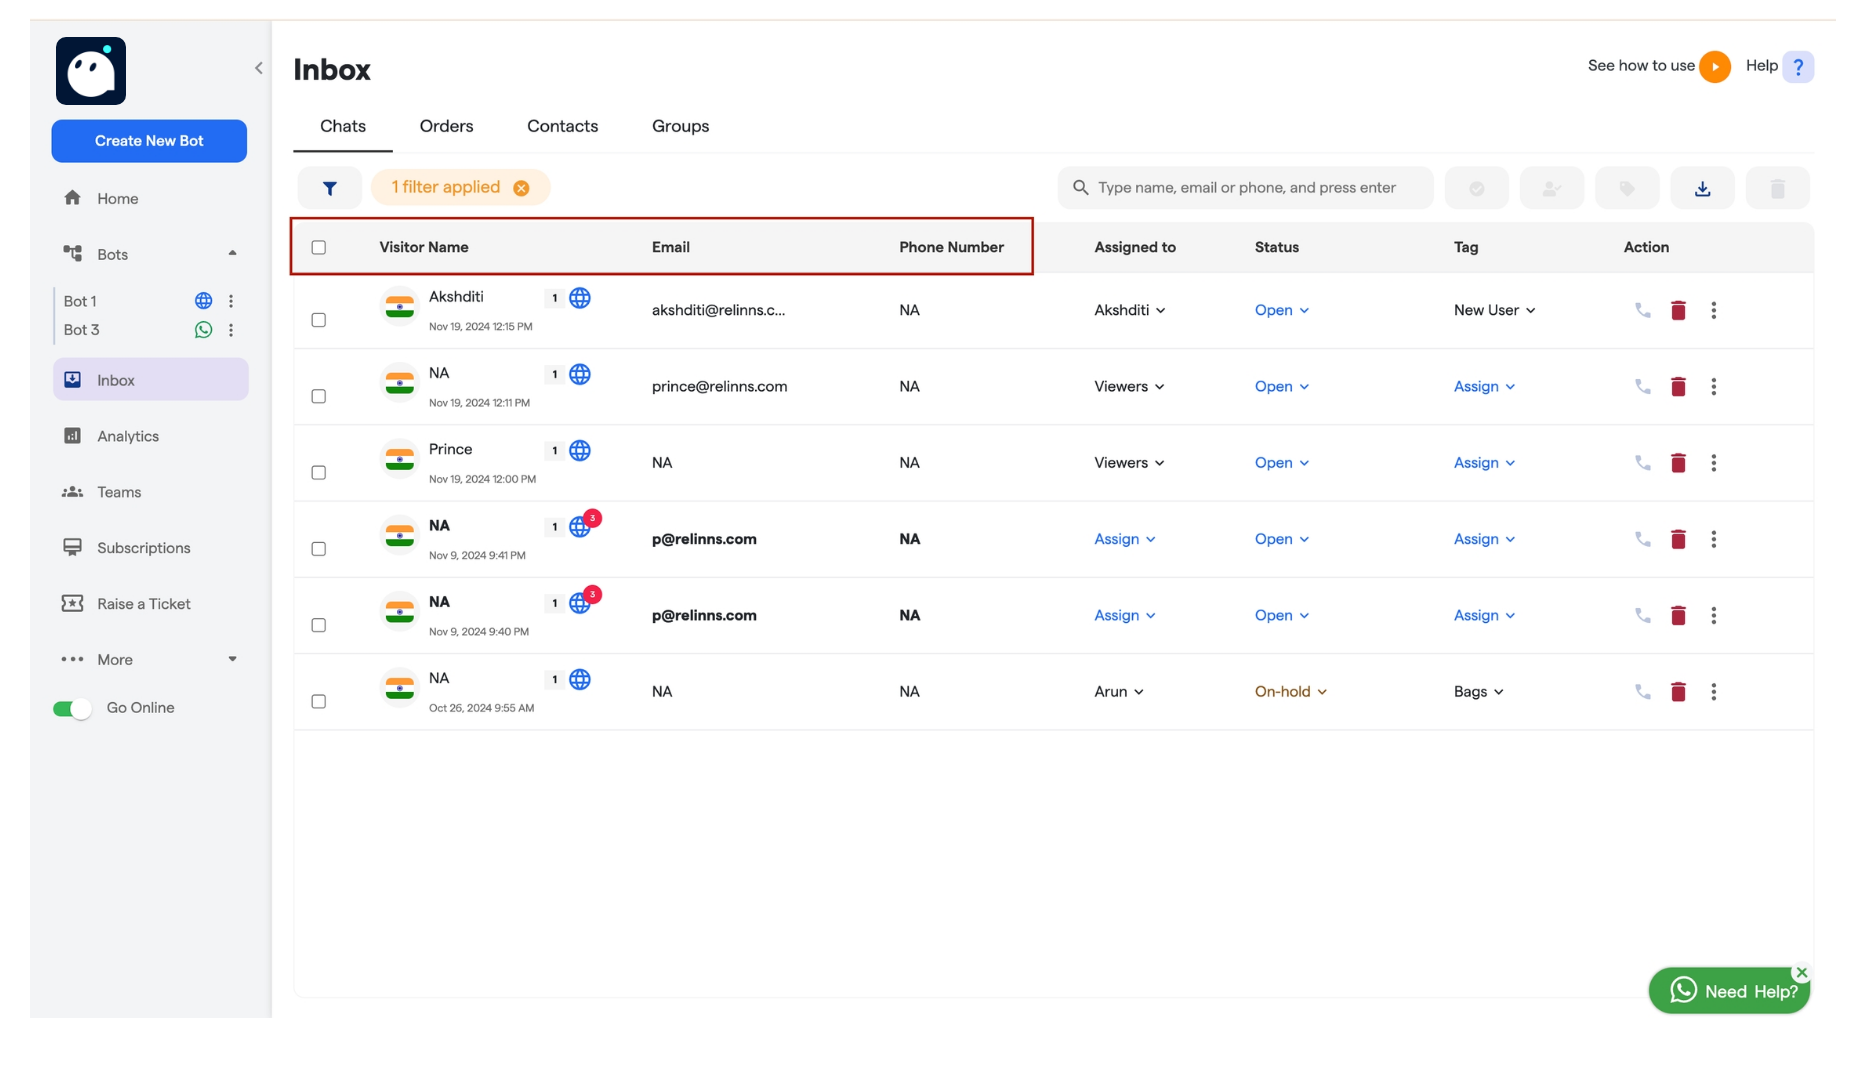
Task: Check the select-all header checkbox
Action: 319,247
